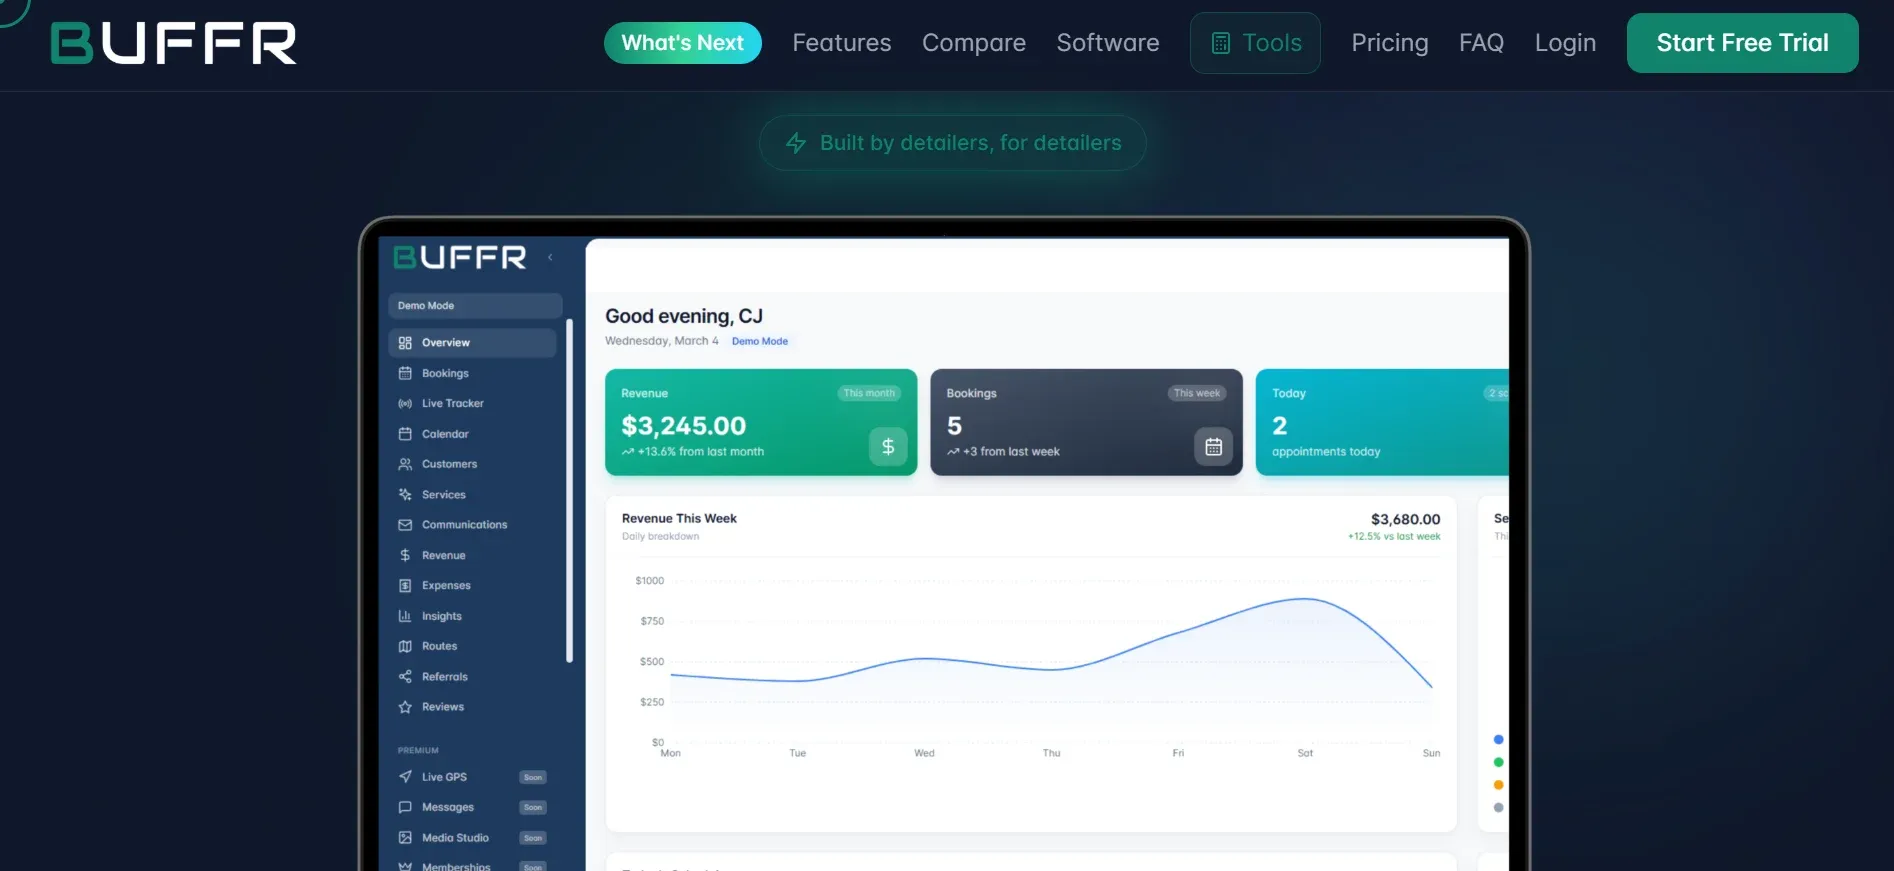Click the 'Wednesday, March 4' date text
This screenshot has width=1894, height=871.
coord(662,341)
